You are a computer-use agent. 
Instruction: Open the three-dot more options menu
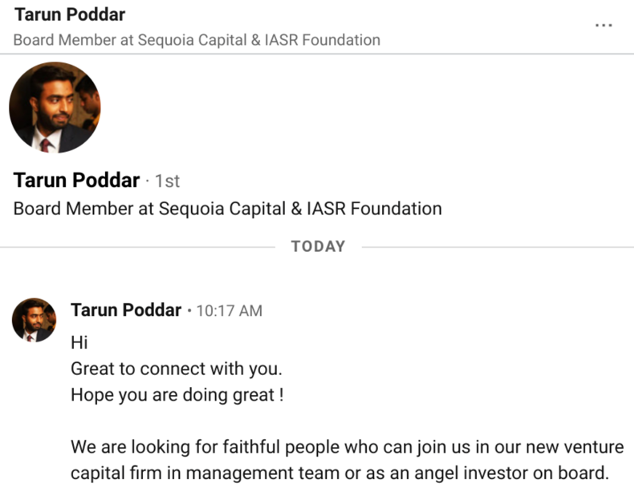603,25
